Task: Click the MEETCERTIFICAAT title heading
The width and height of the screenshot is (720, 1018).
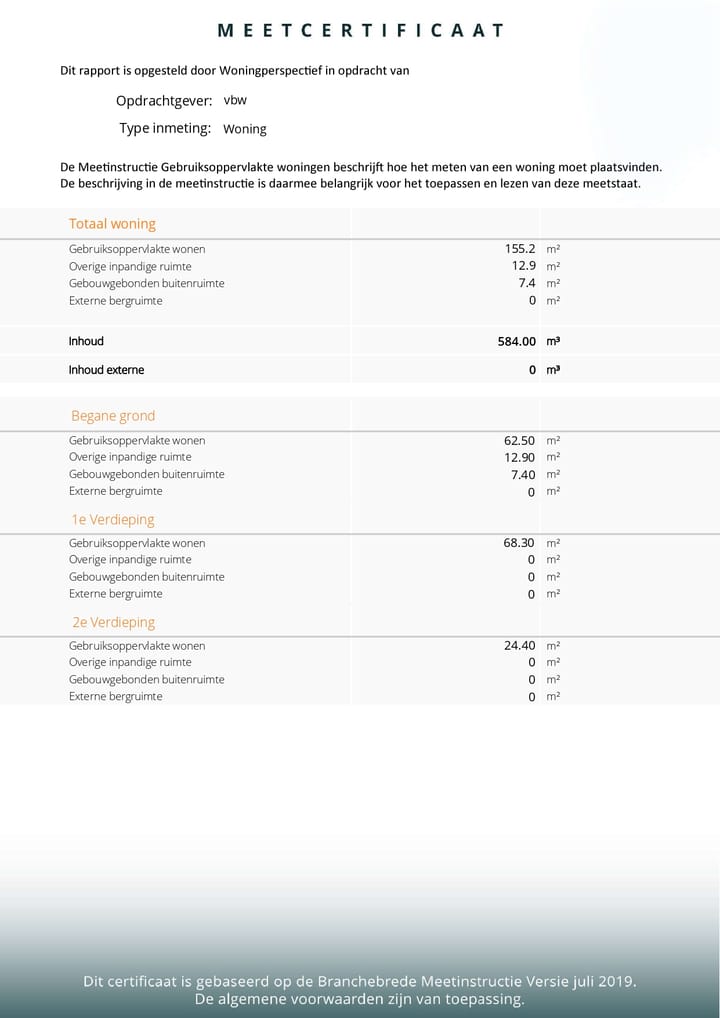Action: 360,31
